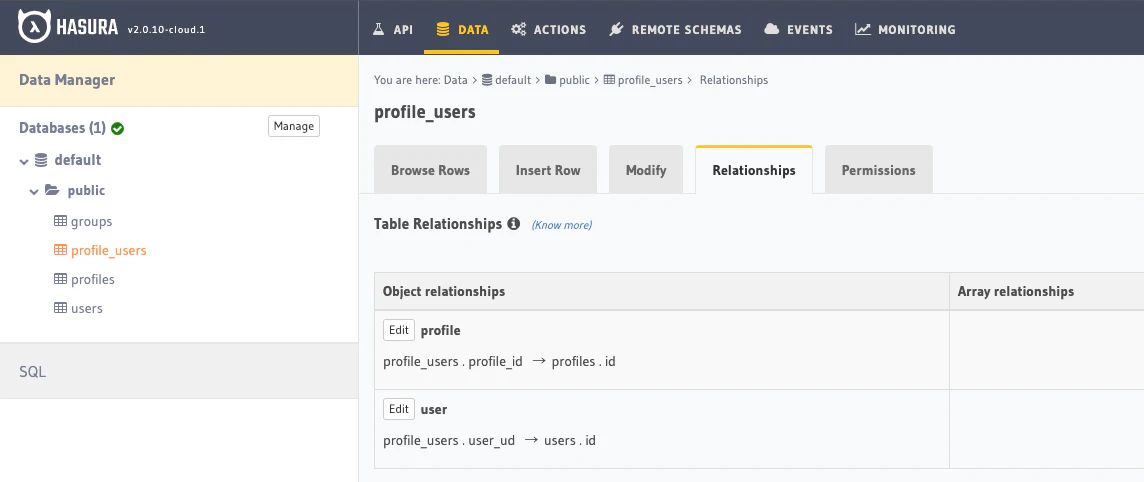The height and width of the screenshot is (482, 1144).
Task: Click the profile_users breadcrumb link
Action: [650, 80]
